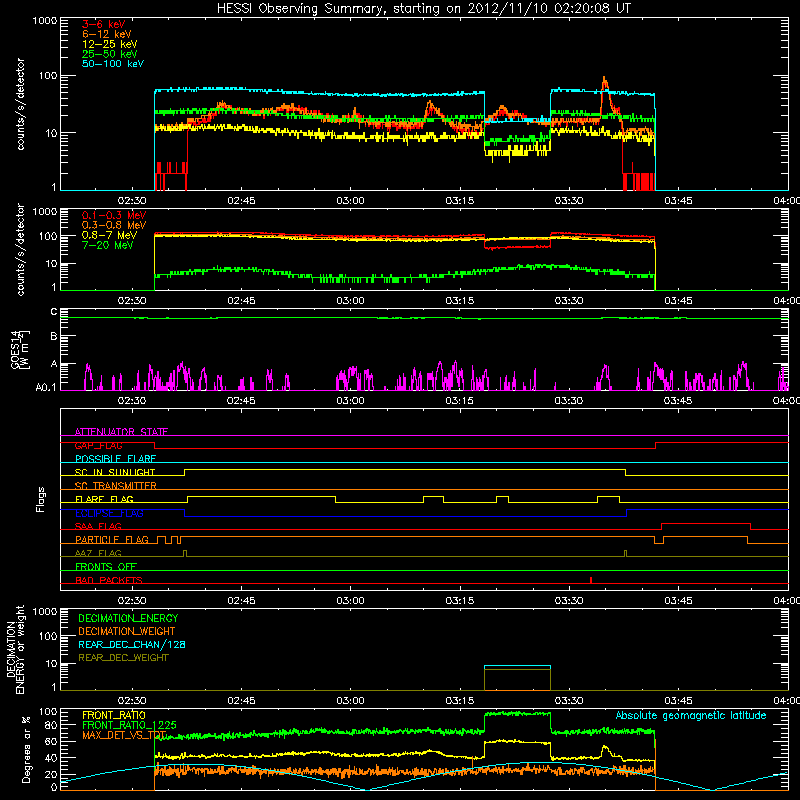Viewport: 800px width, 800px height.
Task: Click 'Absolute geomagnetic latitude' label
Action: pyautogui.click(x=691, y=716)
